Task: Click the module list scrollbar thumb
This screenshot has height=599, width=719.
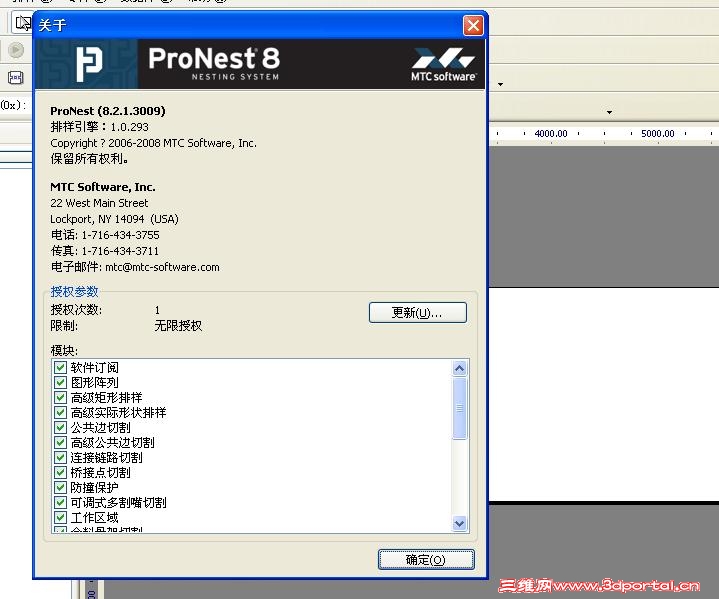Action: coord(459,408)
